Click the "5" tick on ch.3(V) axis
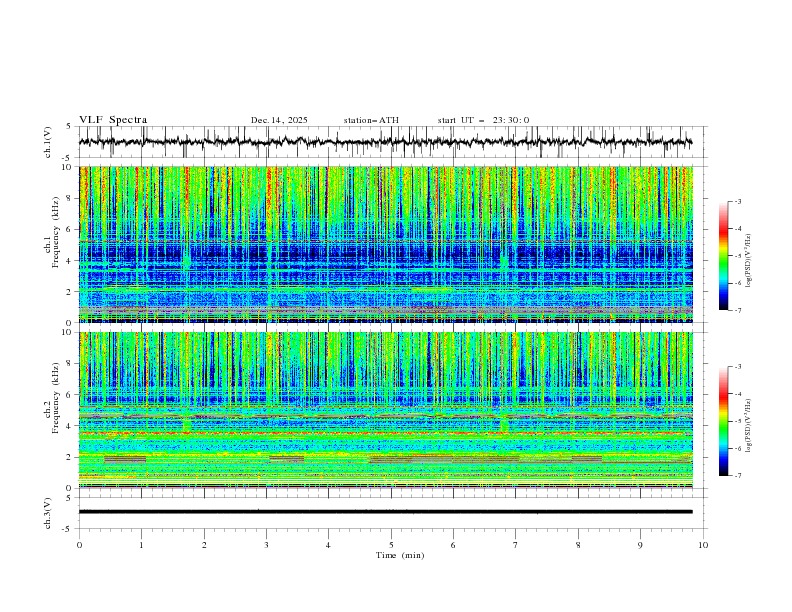 point(70,498)
